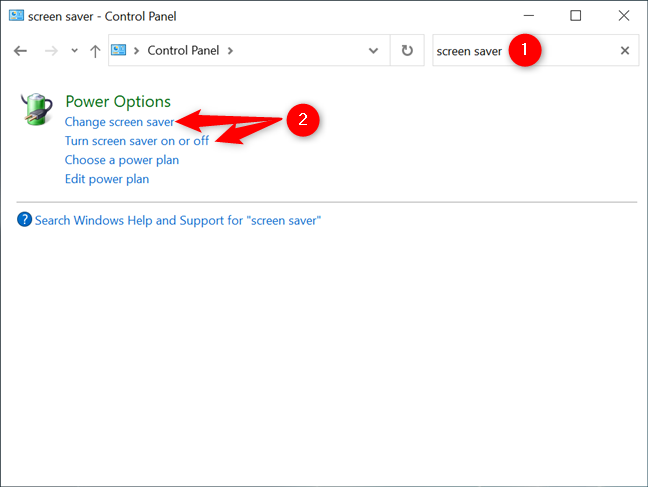The height and width of the screenshot is (487, 648).
Task: Click the forward navigation arrow
Action: coord(51,51)
